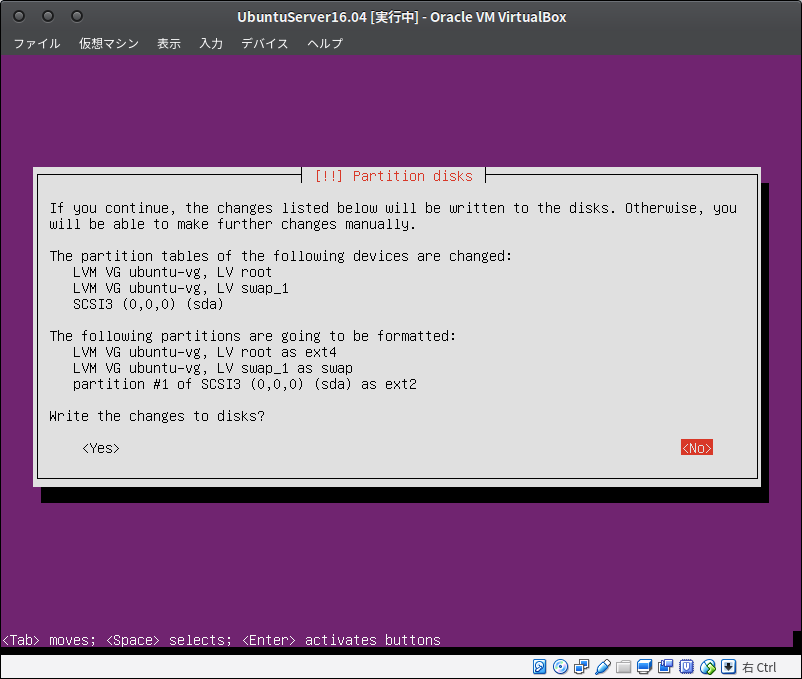Viewport: 802px width, 679px height.
Task: Click 'partition #1 of SCSI3' as ext2 line
Action: click(244, 384)
